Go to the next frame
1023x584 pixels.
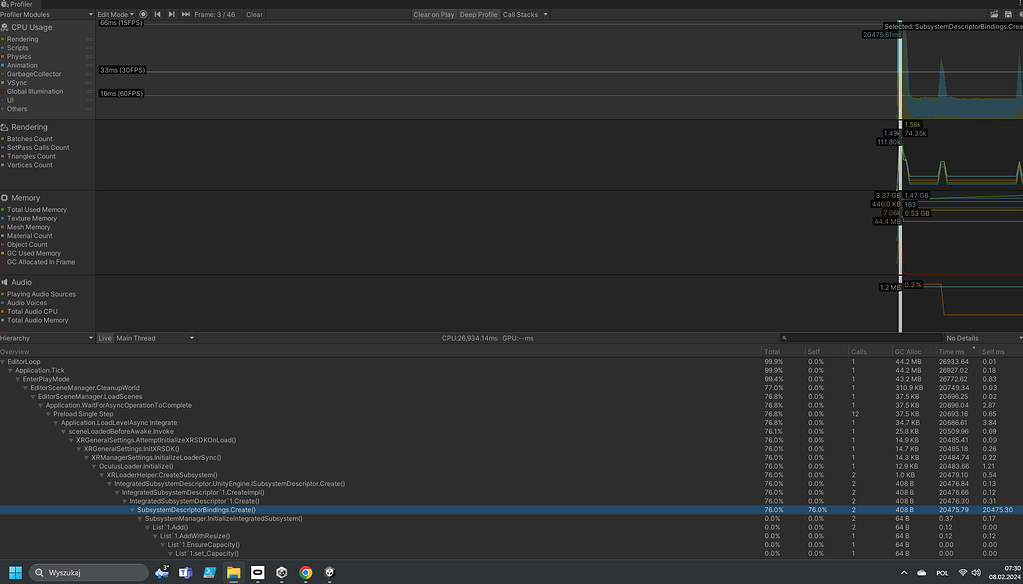170,14
